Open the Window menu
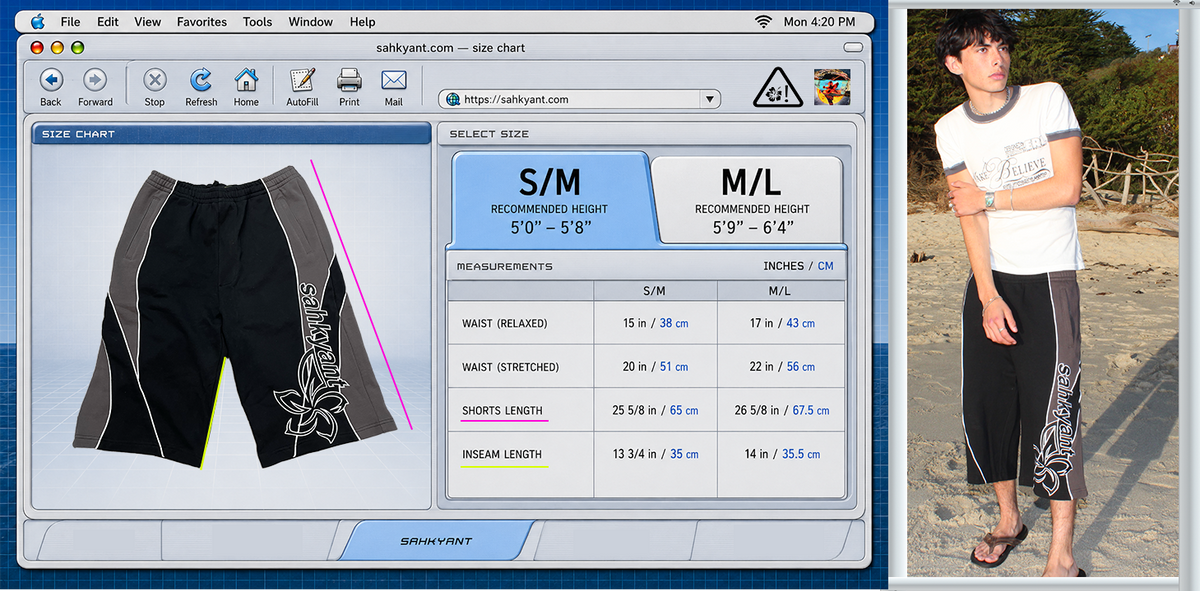The height and width of the screenshot is (591, 1200). click(311, 21)
